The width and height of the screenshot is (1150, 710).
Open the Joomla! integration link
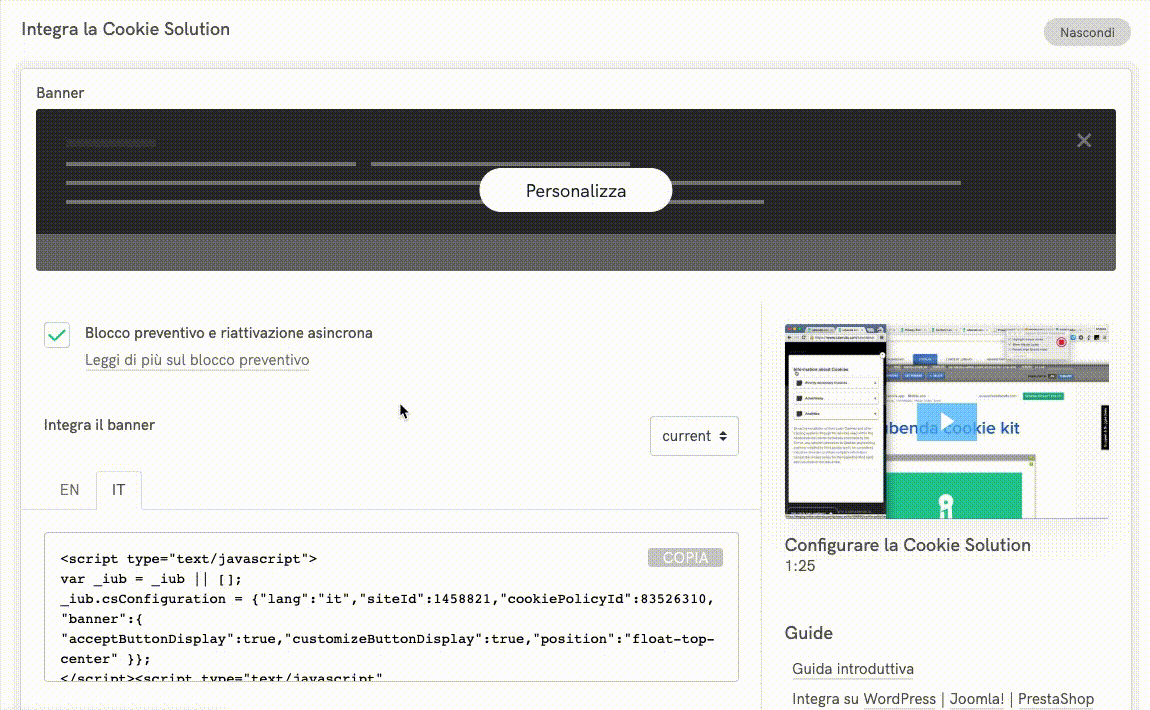click(976, 698)
